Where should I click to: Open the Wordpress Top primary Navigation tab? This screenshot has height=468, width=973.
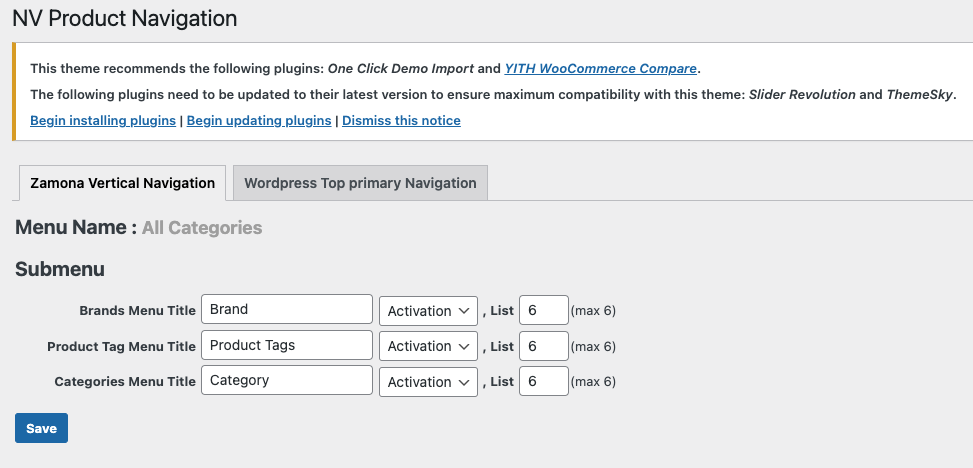pos(360,183)
